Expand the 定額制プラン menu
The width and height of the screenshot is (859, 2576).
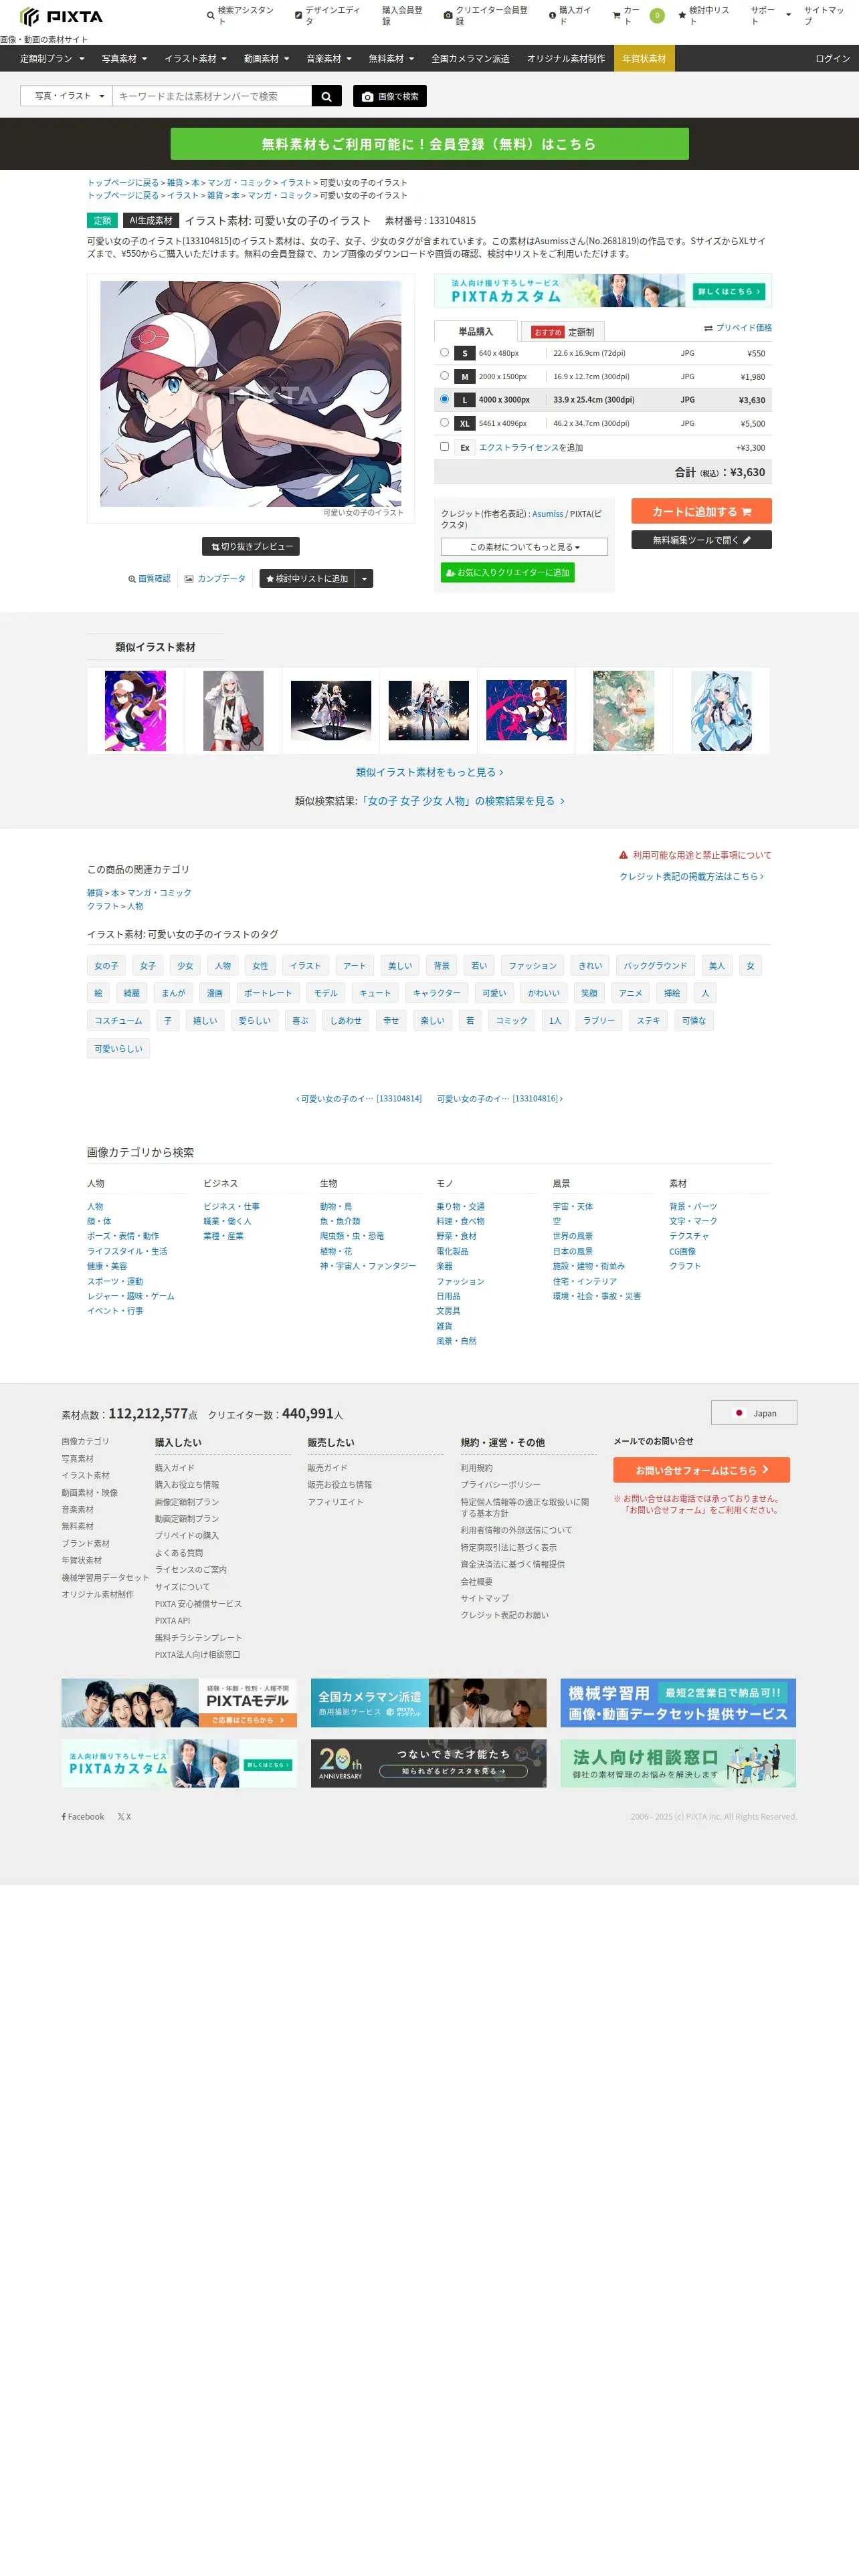pos(52,59)
